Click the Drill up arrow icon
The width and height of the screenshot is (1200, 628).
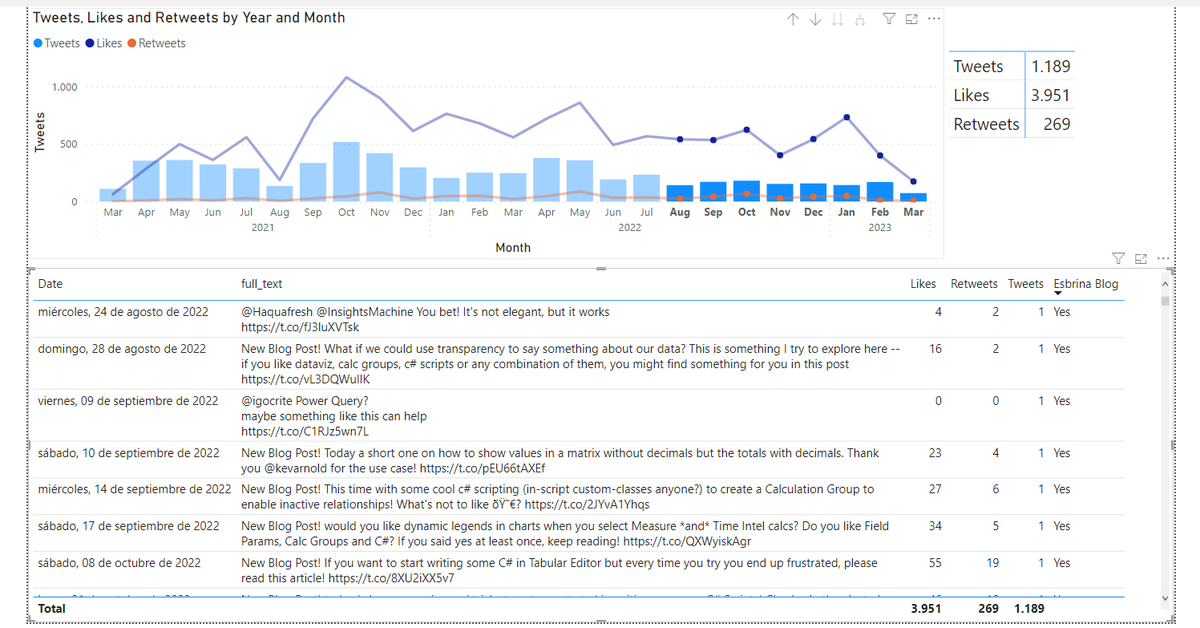point(793,19)
